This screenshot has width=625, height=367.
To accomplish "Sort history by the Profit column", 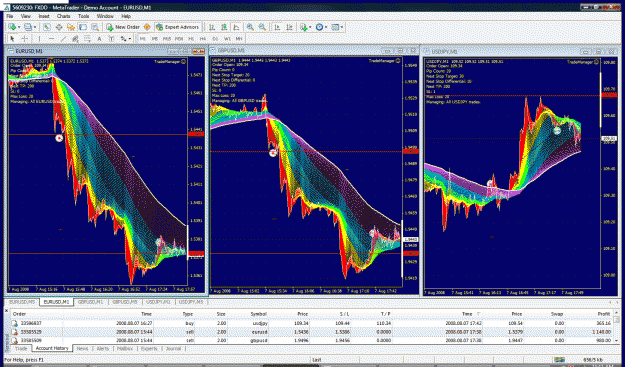I will pos(604,314).
